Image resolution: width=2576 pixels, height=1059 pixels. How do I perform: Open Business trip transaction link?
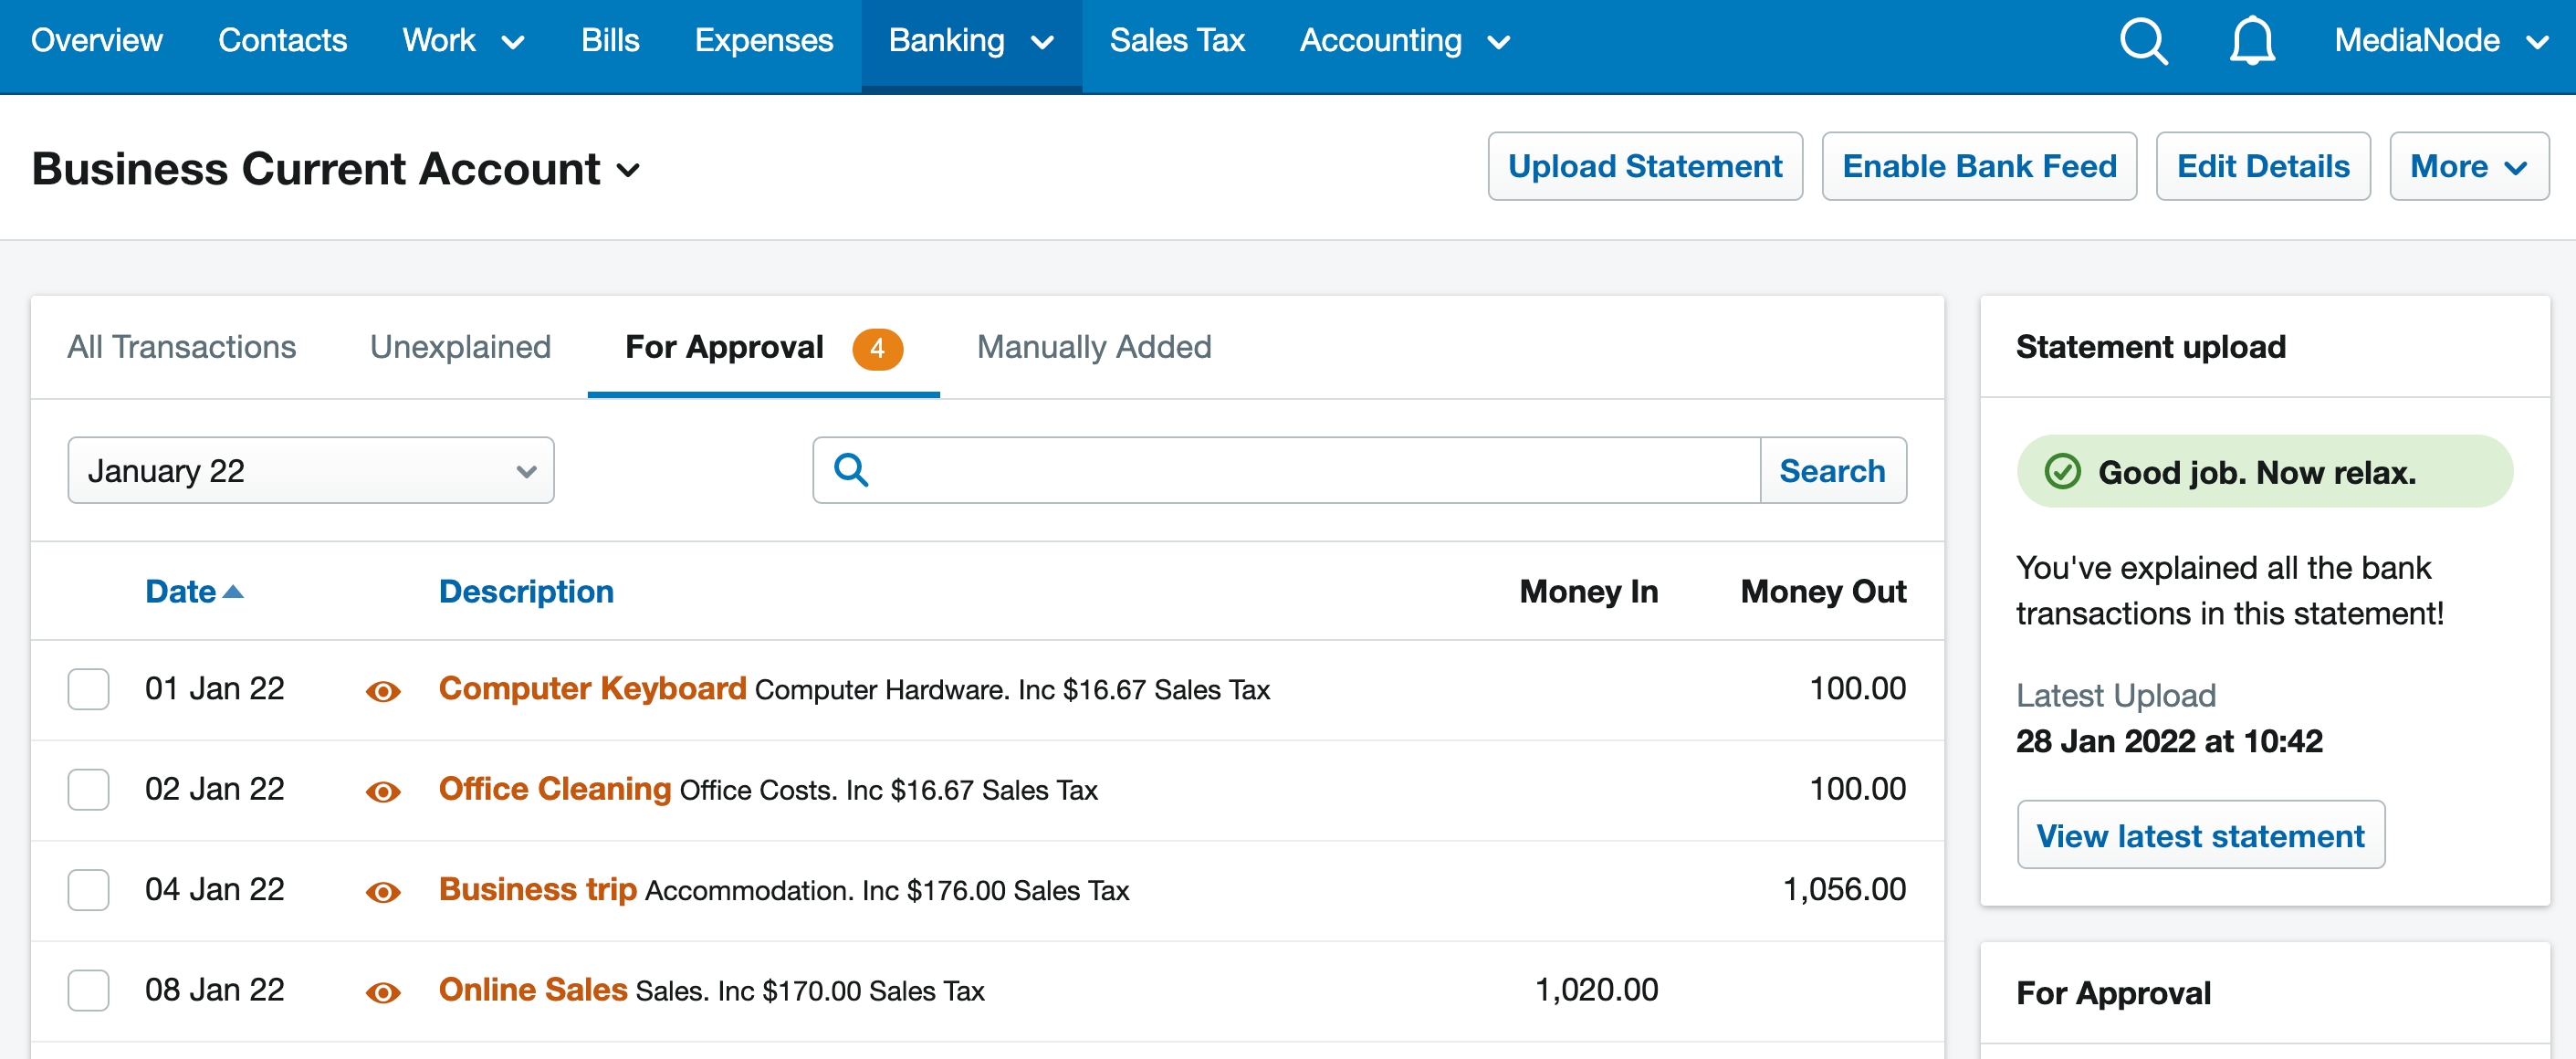click(538, 889)
